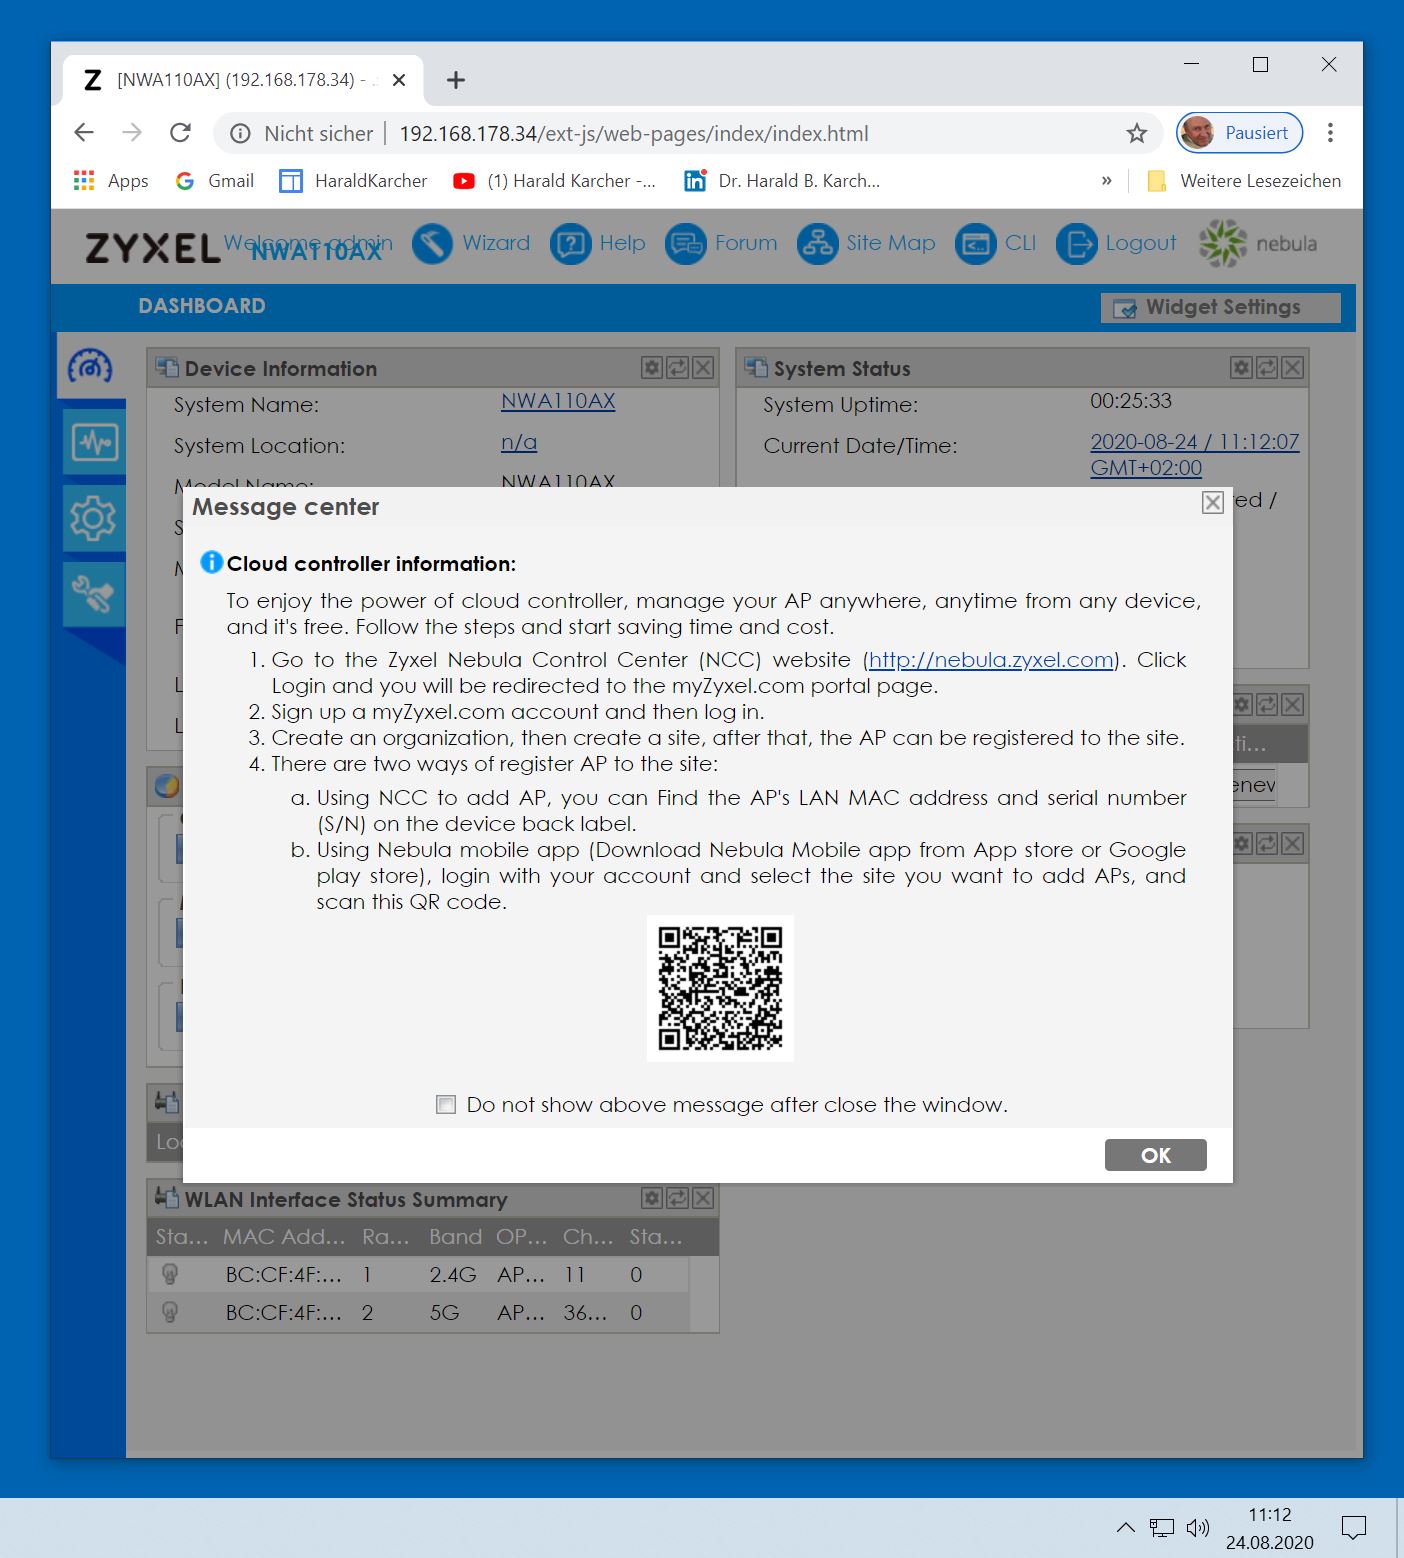Open System Status widget settings gear
The width and height of the screenshot is (1404, 1558).
[x=1241, y=368]
